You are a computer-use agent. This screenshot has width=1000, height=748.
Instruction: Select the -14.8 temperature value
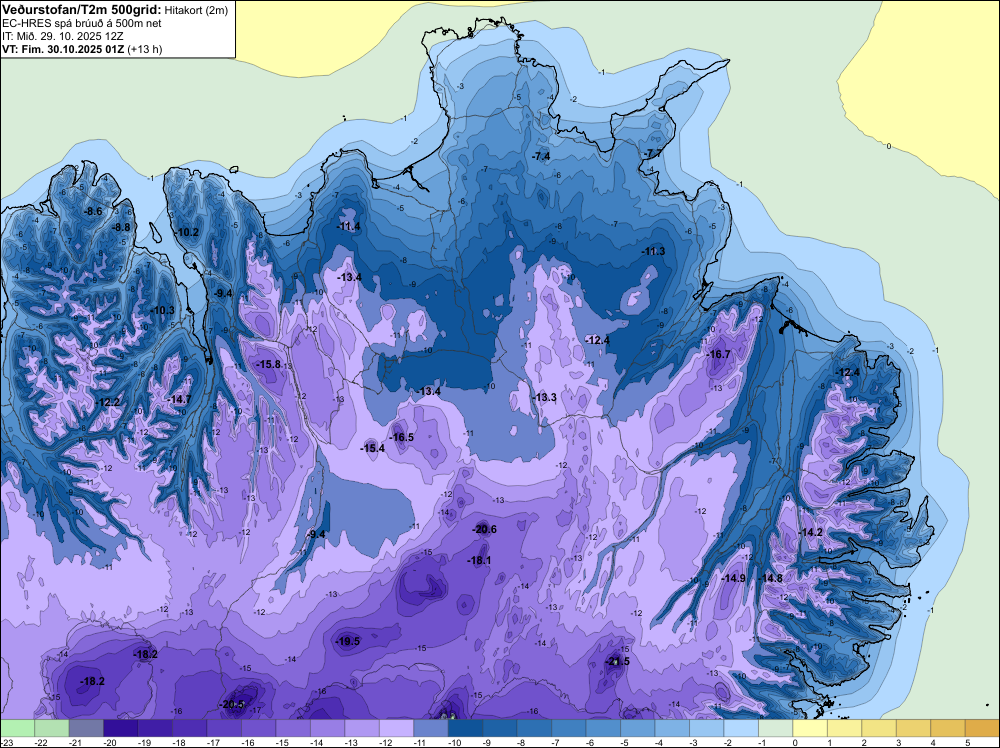[770, 578]
